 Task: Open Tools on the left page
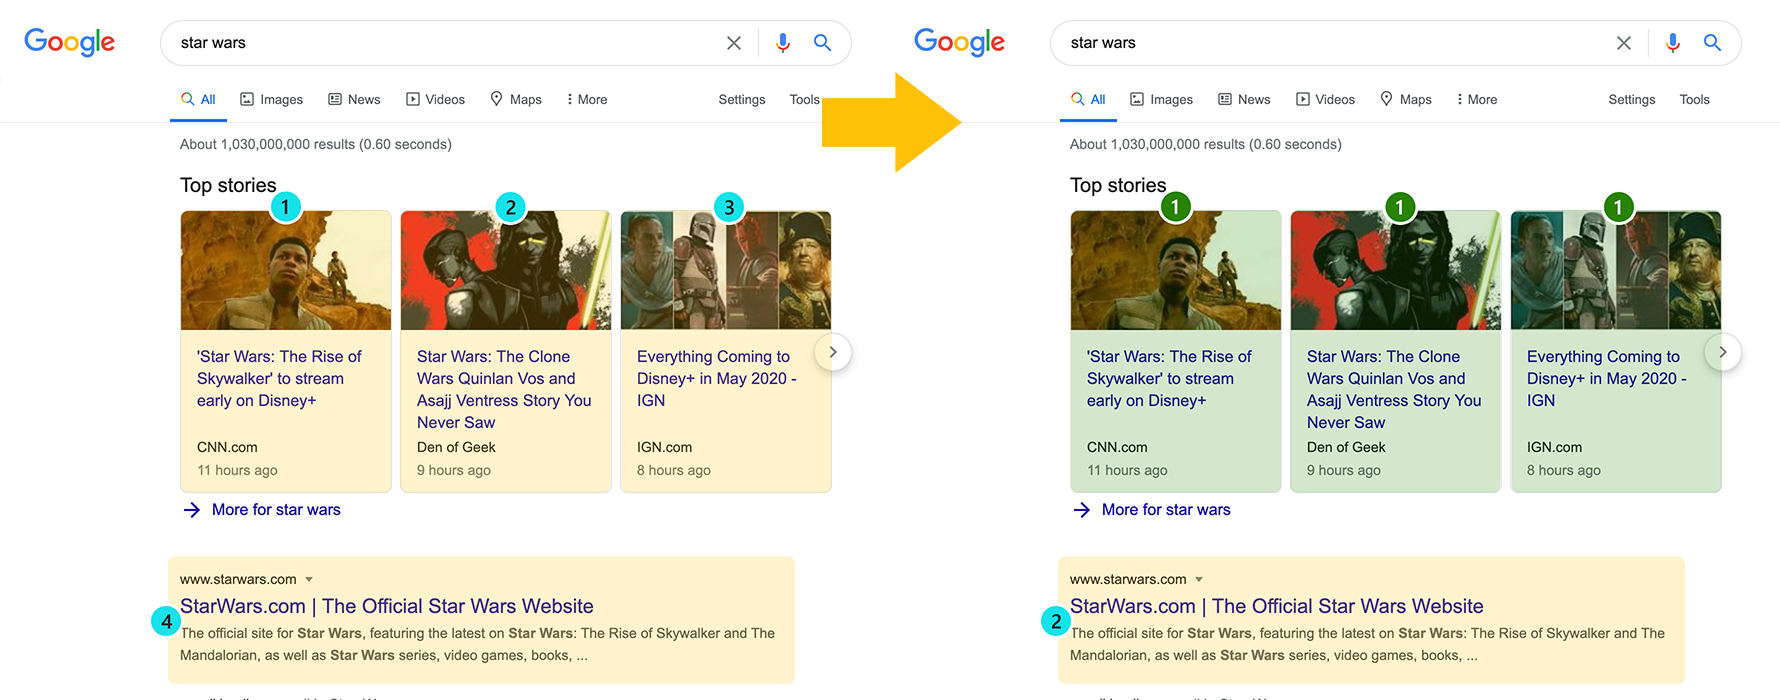point(804,99)
